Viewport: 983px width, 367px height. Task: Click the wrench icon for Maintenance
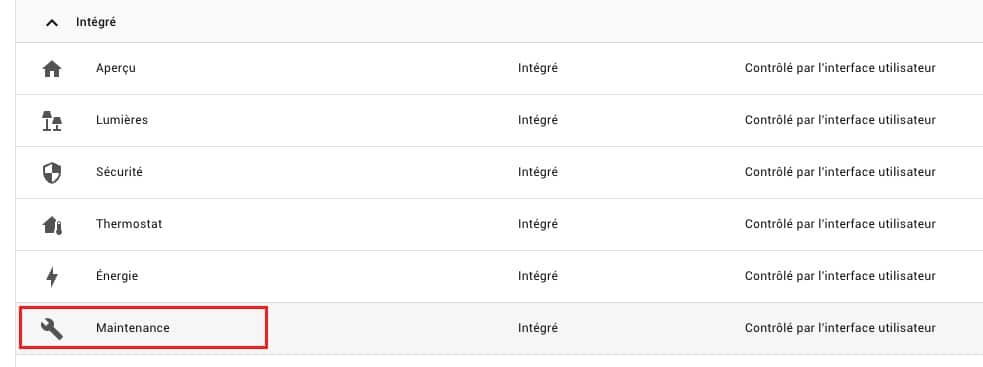[52, 328]
